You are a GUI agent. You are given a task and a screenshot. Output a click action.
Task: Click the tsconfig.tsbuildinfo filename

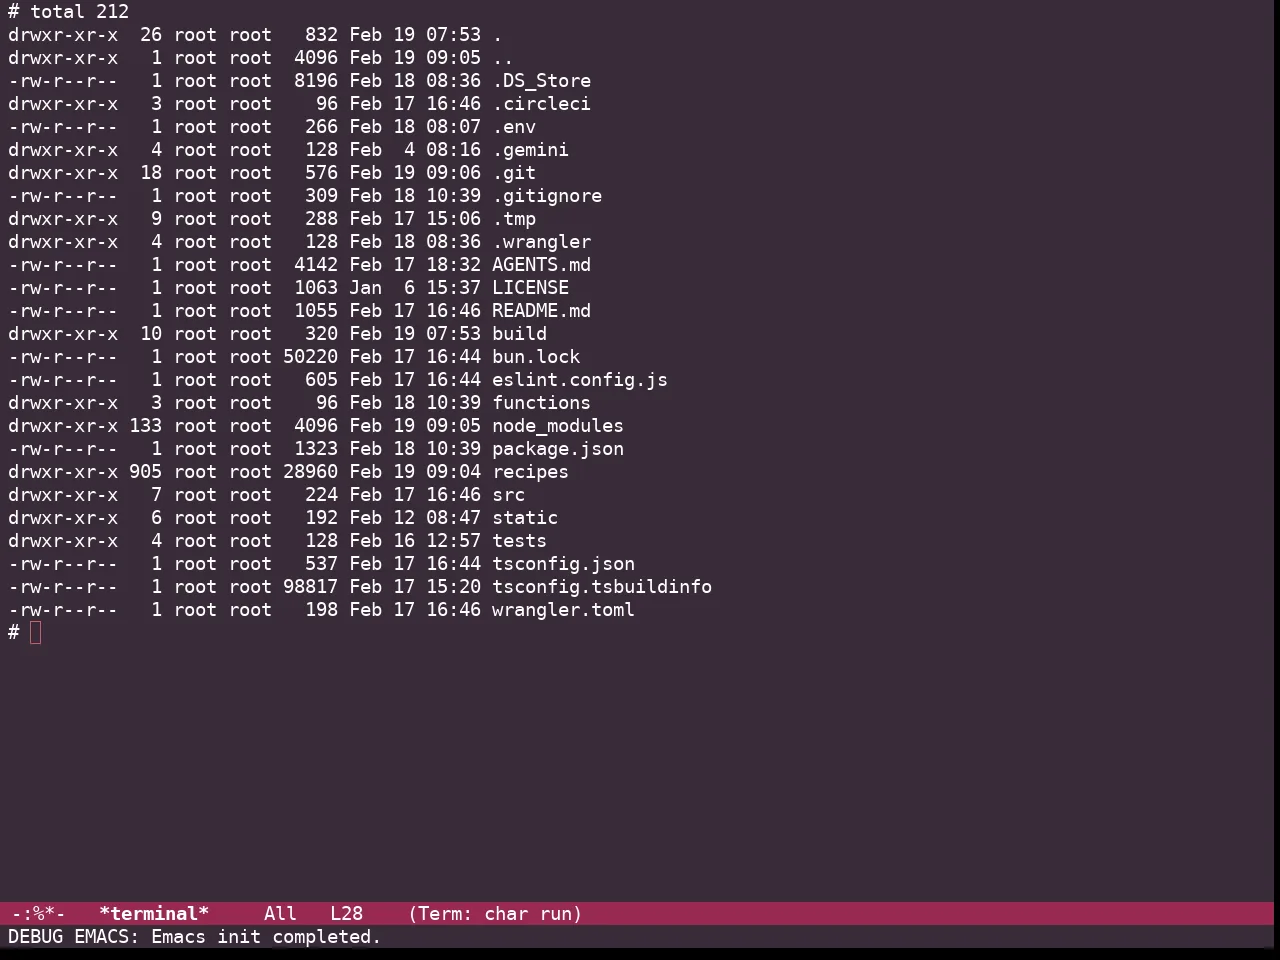(602, 587)
